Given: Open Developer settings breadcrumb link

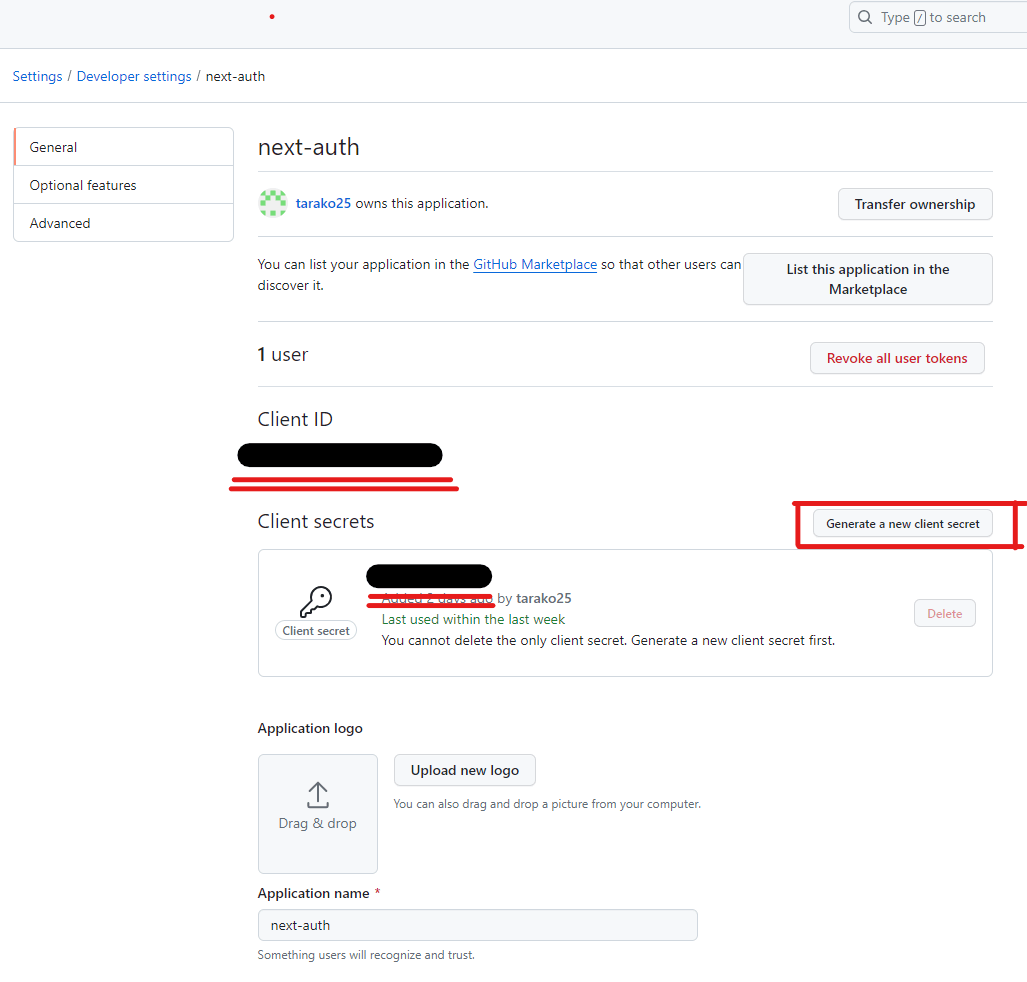Looking at the screenshot, I should click(x=134, y=76).
